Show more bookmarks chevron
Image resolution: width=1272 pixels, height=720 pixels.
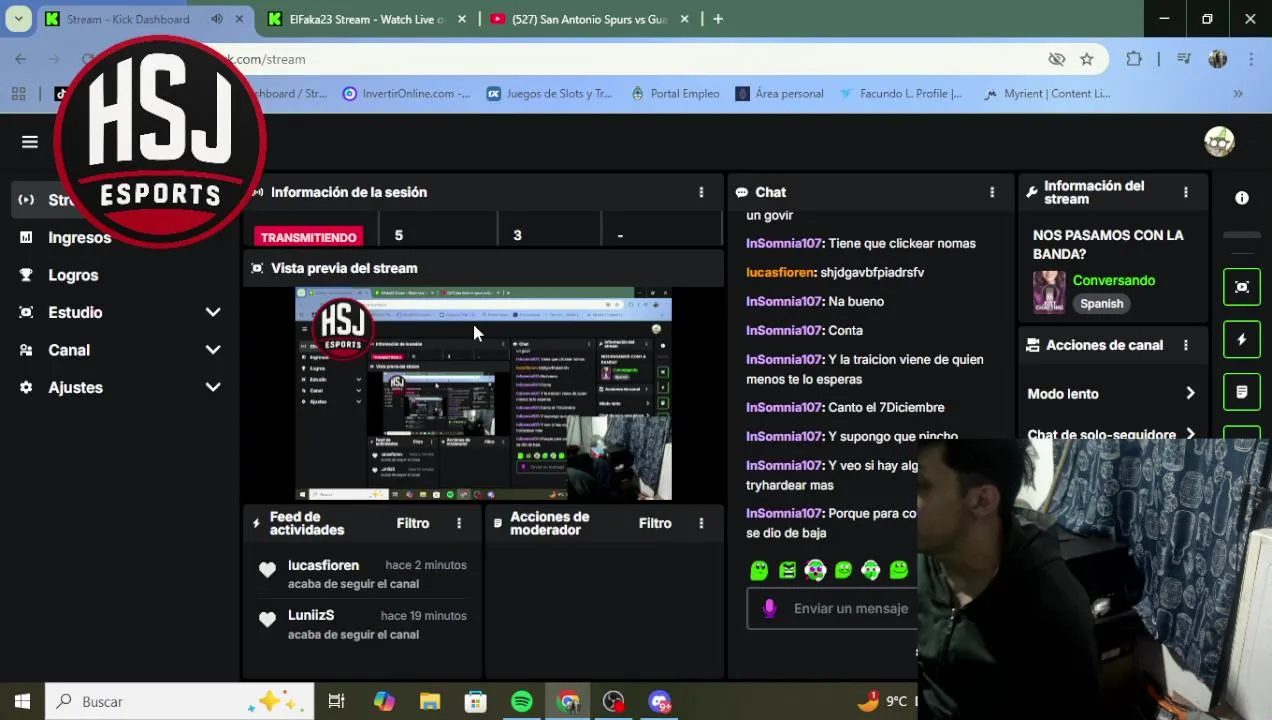tap(1238, 93)
